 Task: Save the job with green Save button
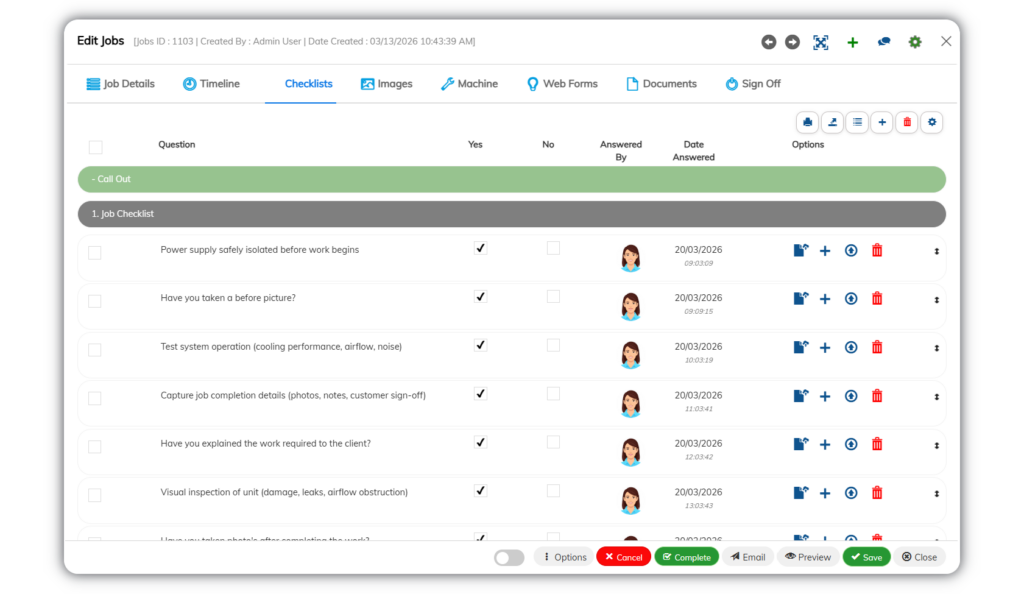tap(867, 557)
